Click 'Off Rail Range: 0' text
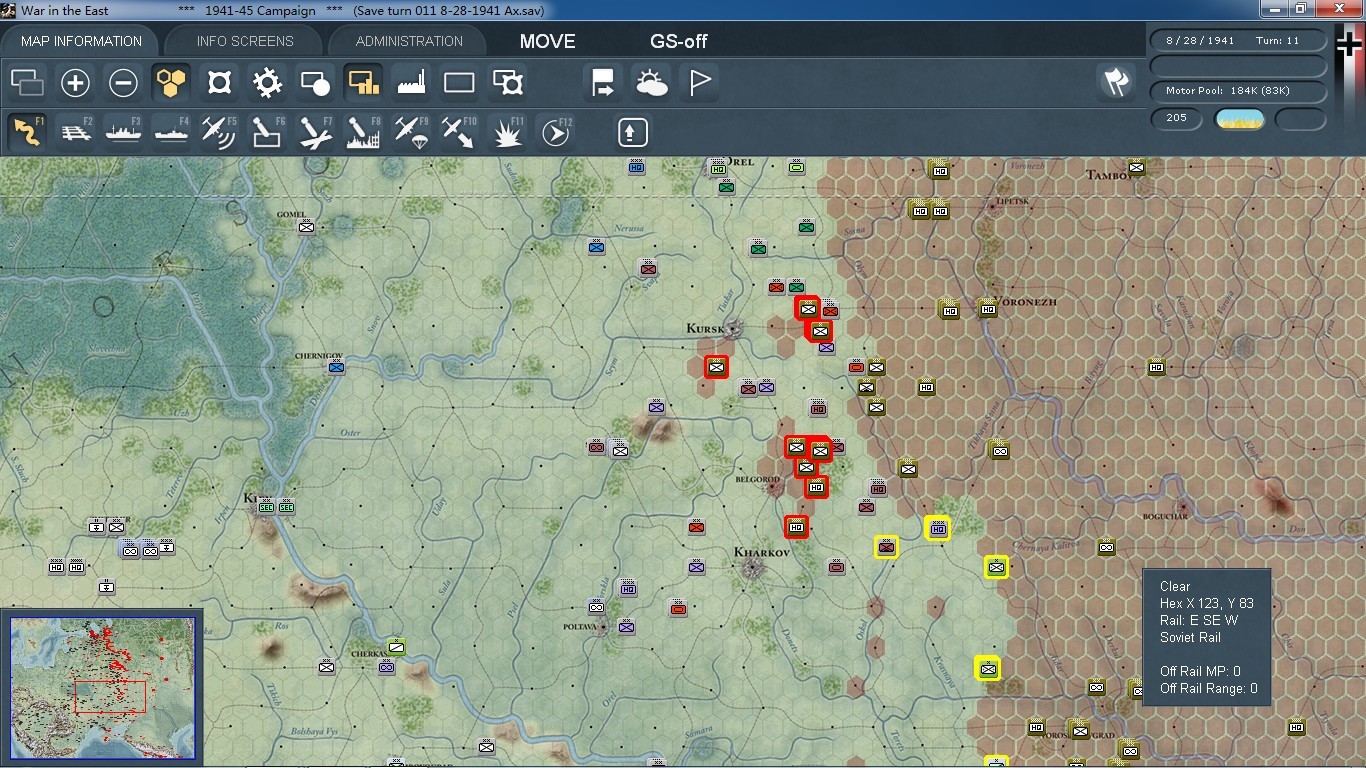This screenshot has height=768, width=1366. (x=1209, y=688)
